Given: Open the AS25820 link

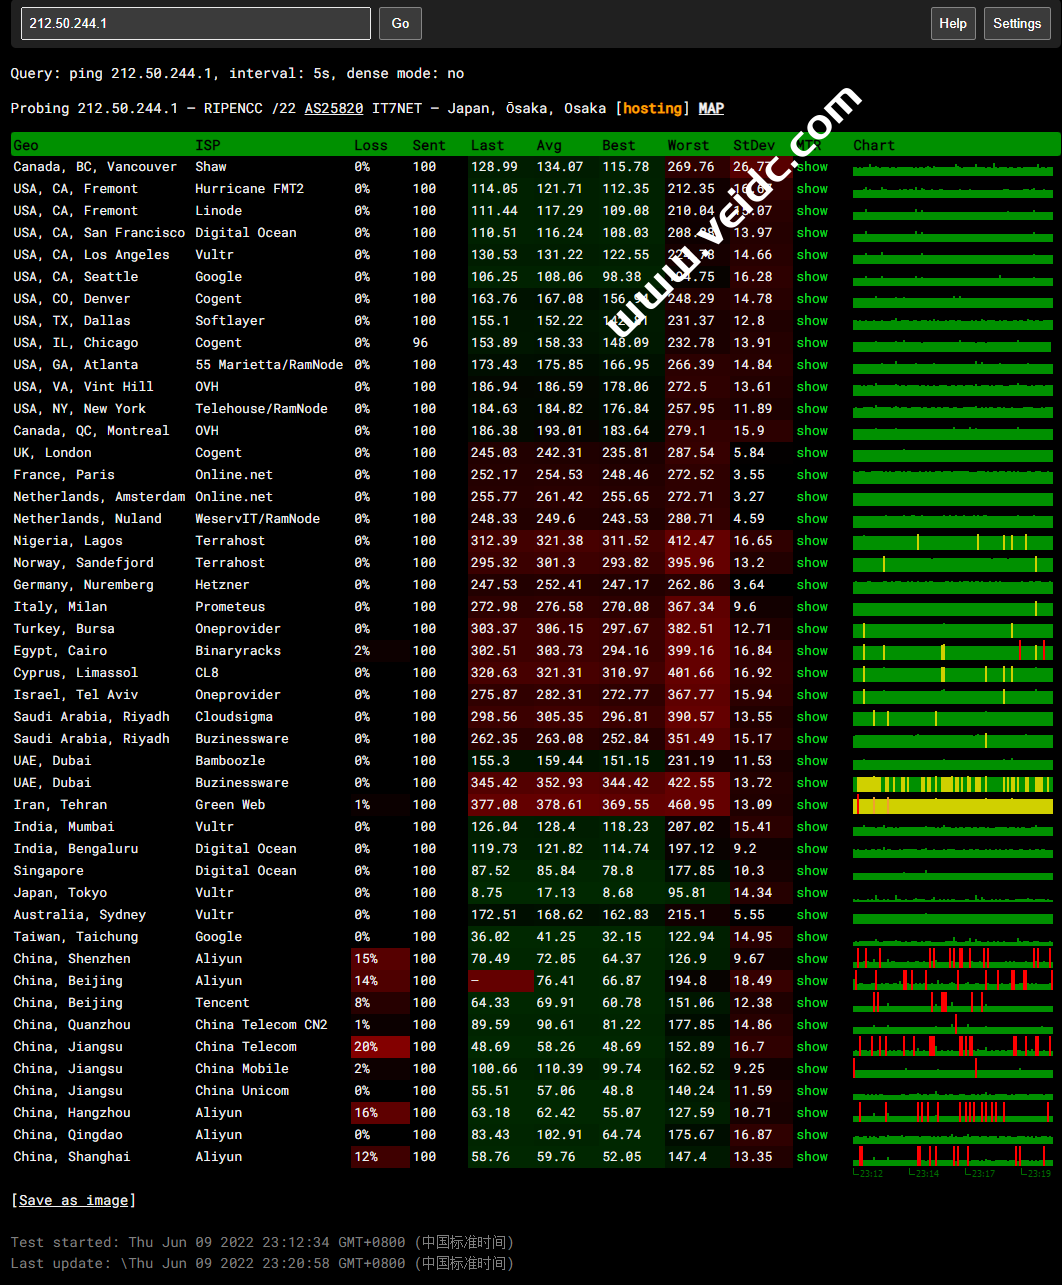Looking at the screenshot, I should click(x=334, y=108).
